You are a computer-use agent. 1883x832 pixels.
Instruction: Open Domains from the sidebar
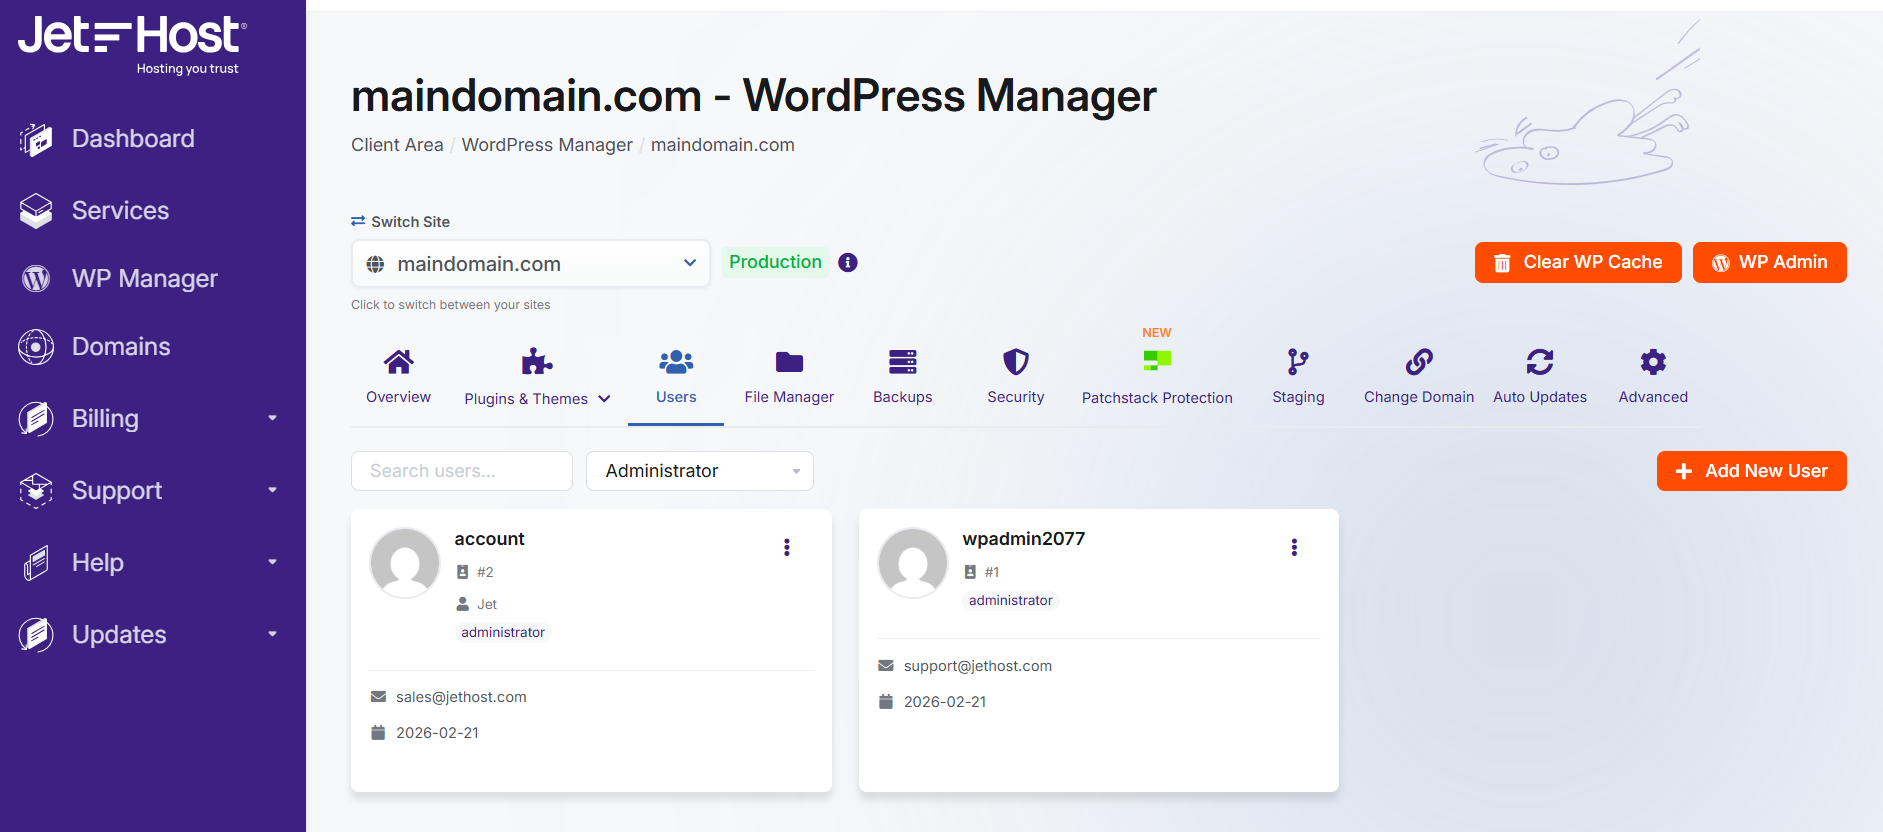pyautogui.click(x=121, y=347)
